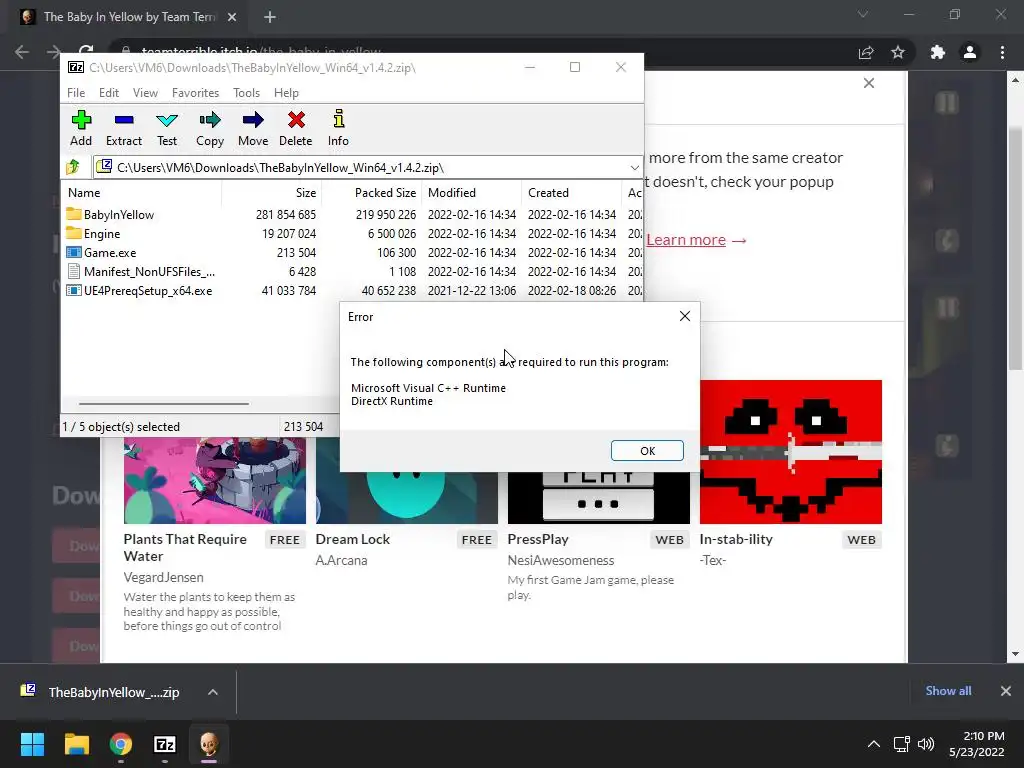
Task: Open the Chrome profile icon
Action: (970, 52)
